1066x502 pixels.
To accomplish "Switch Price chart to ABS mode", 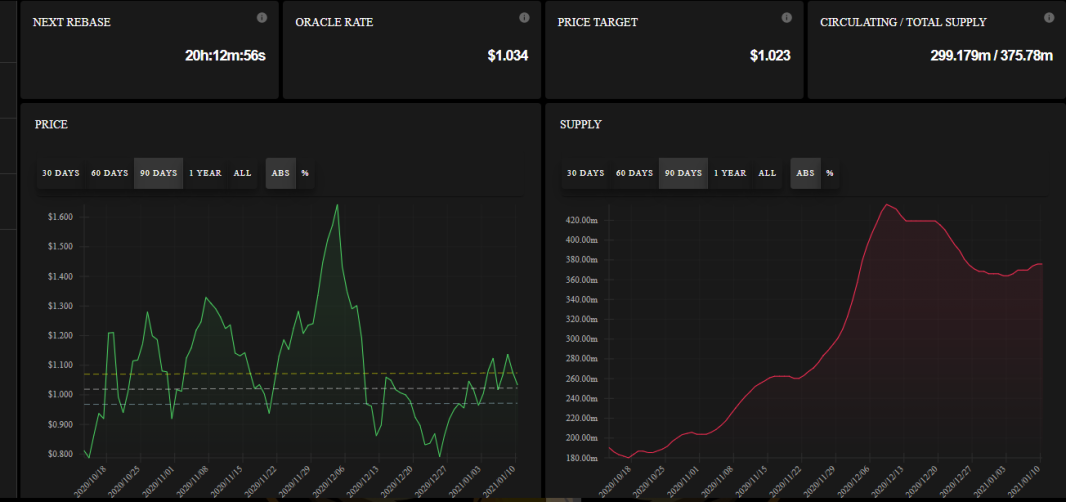I will 280,173.
